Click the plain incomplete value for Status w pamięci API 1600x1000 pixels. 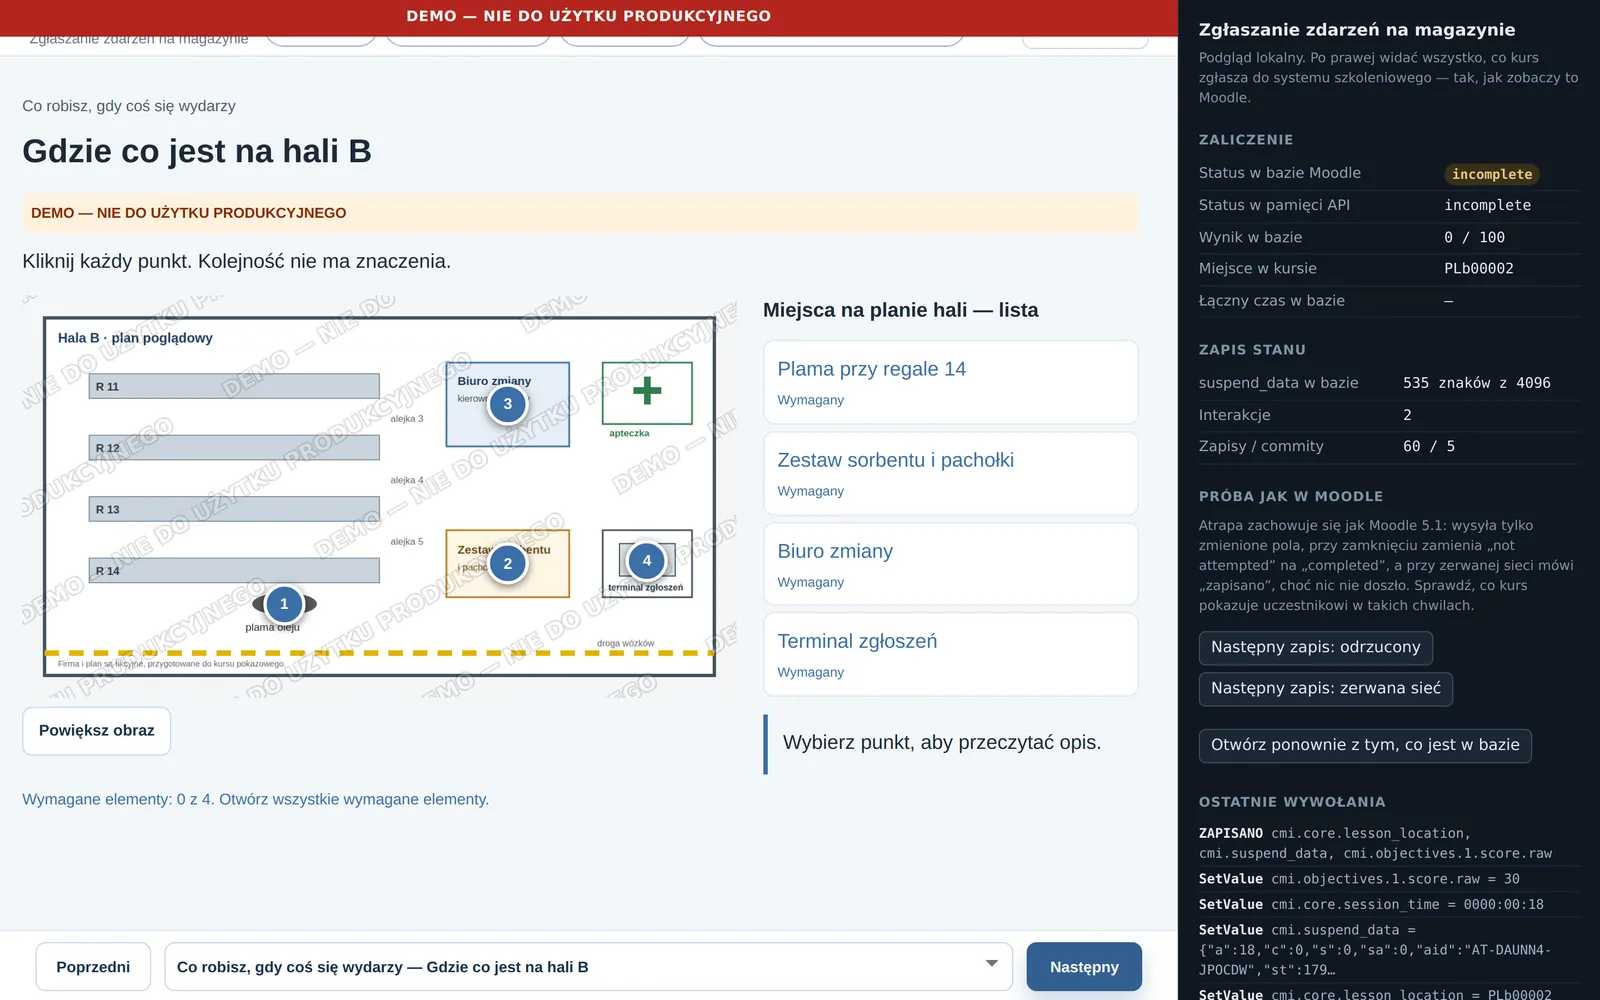point(1487,205)
